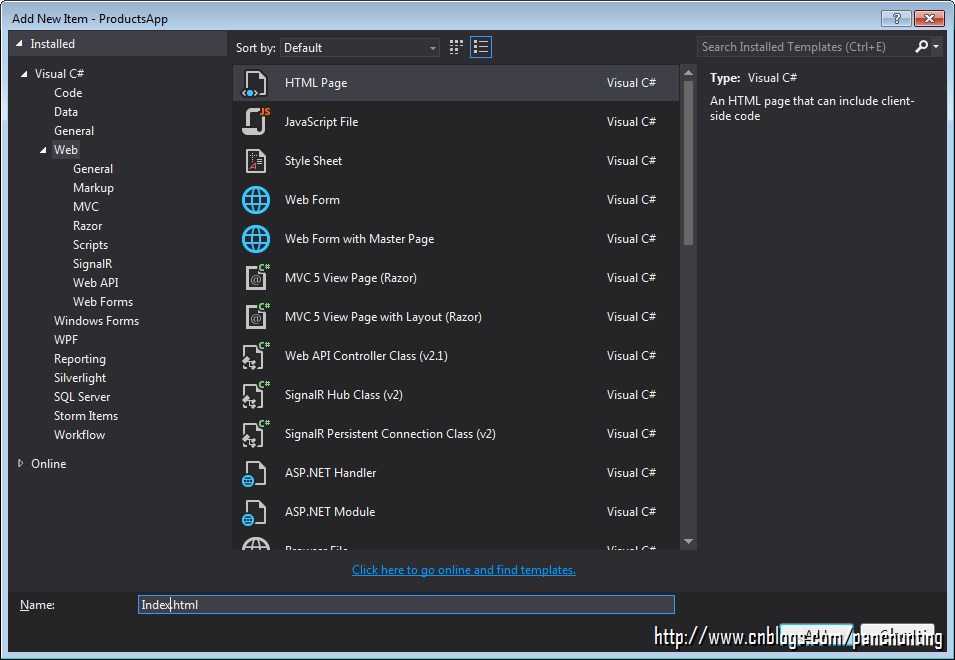Select Workflow category

click(x=79, y=435)
